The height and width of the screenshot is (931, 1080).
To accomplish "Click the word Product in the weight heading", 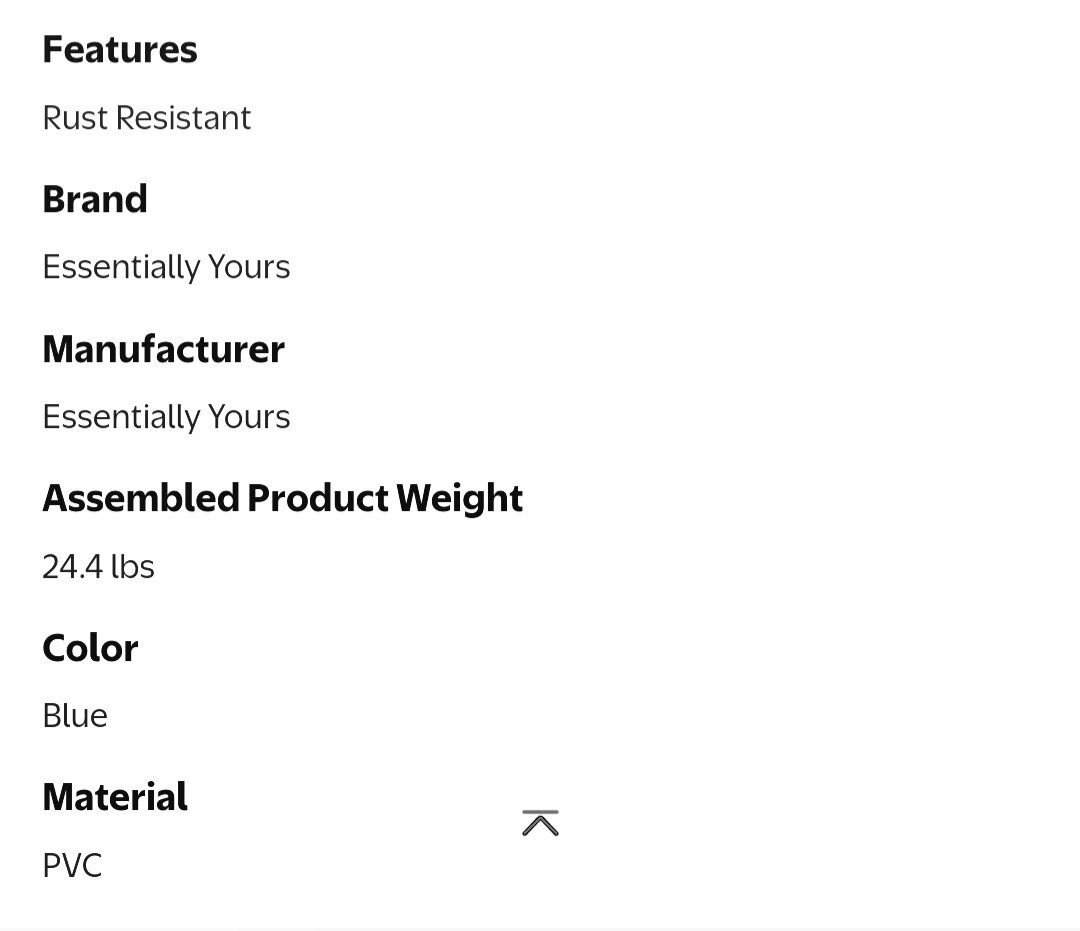I will [318, 498].
